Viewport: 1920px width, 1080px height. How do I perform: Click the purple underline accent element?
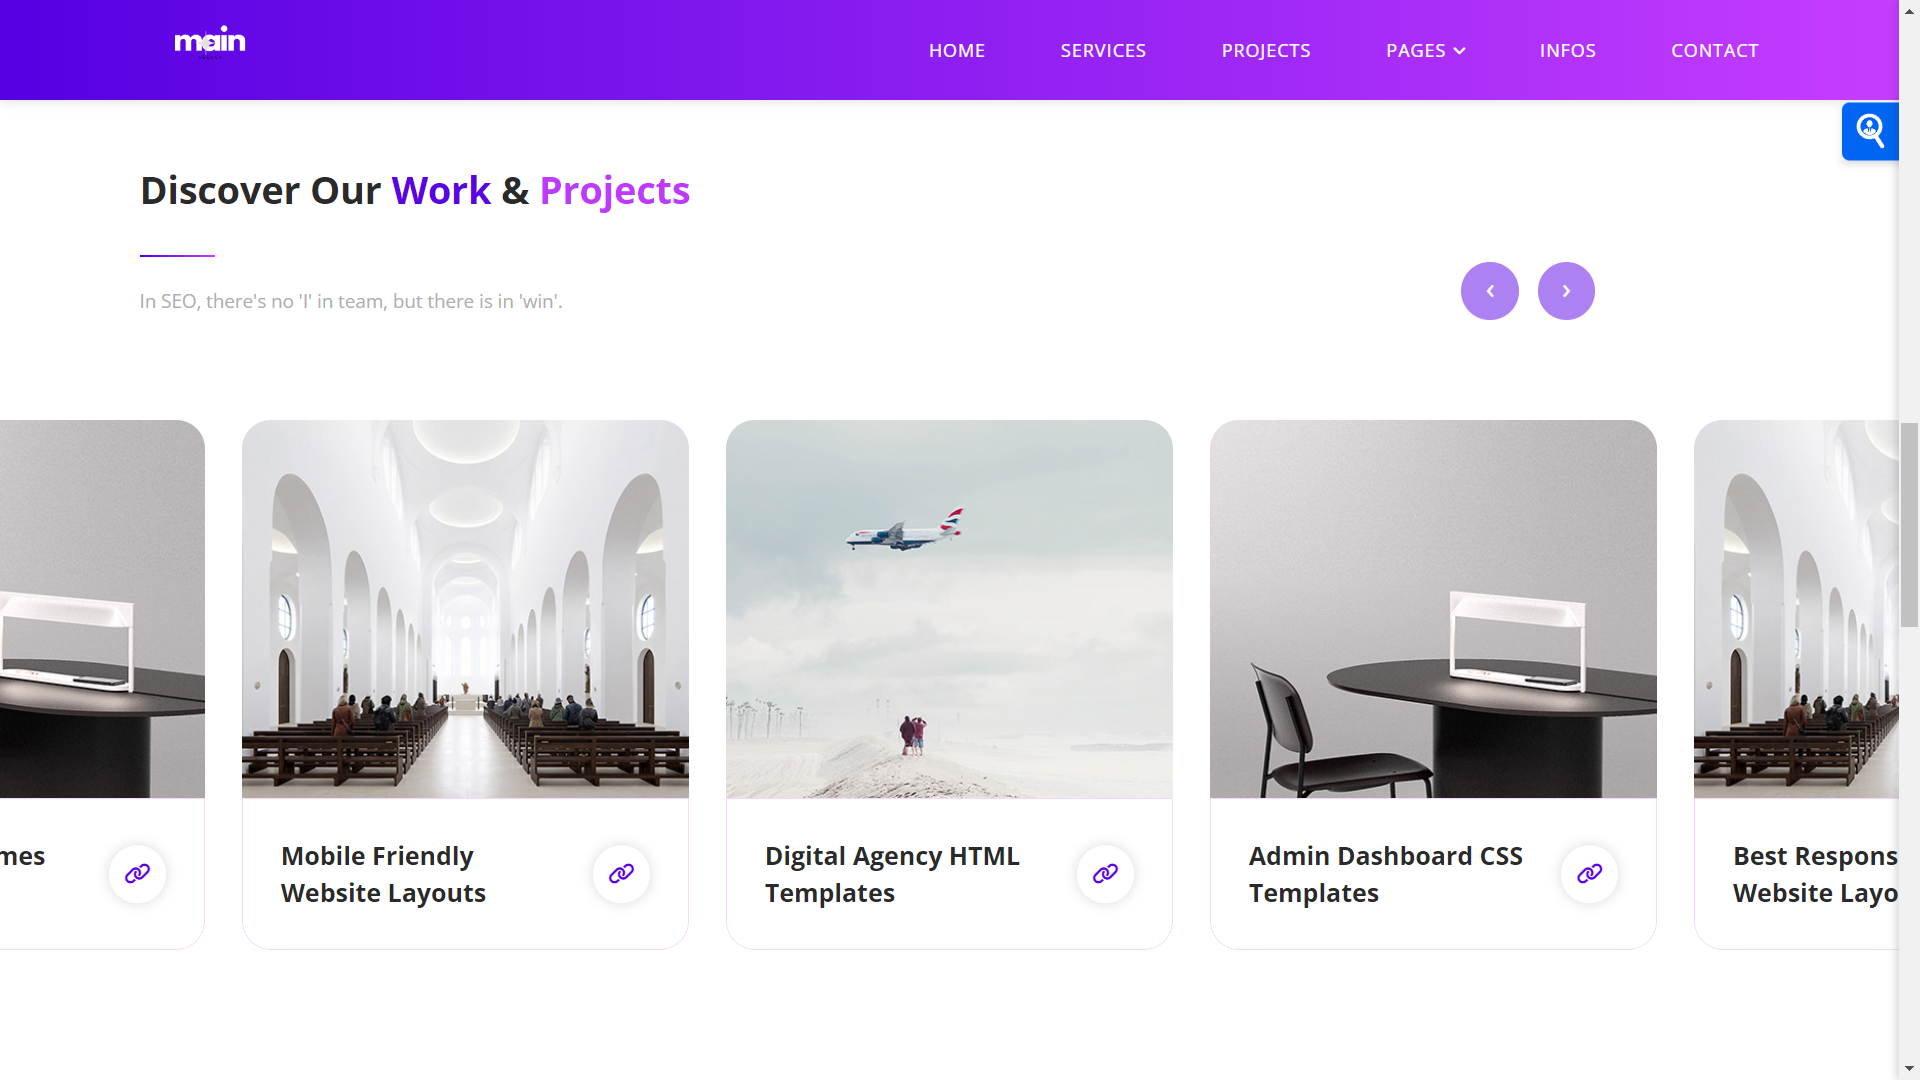(x=177, y=252)
